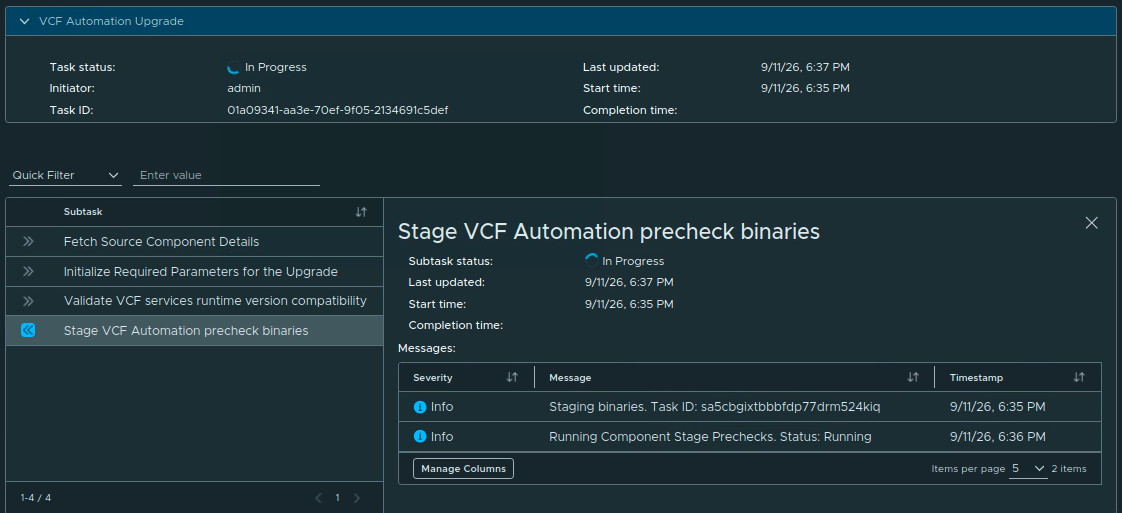Click the Subtask column header

83,212
